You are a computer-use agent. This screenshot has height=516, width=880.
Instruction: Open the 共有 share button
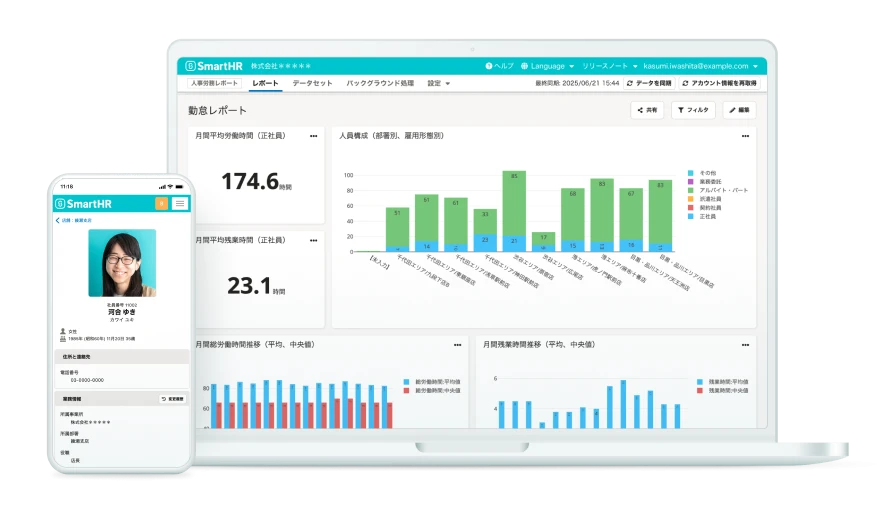click(x=647, y=110)
